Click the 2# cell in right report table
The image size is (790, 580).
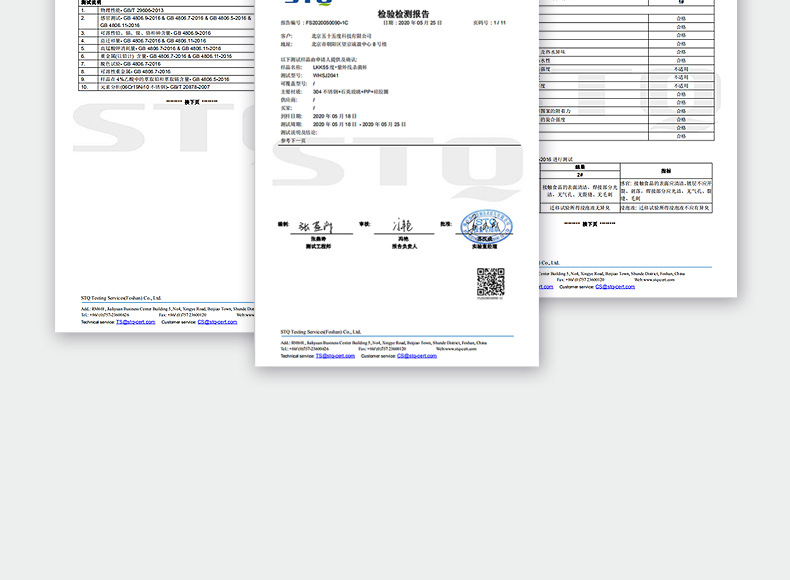tap(580, 175)
